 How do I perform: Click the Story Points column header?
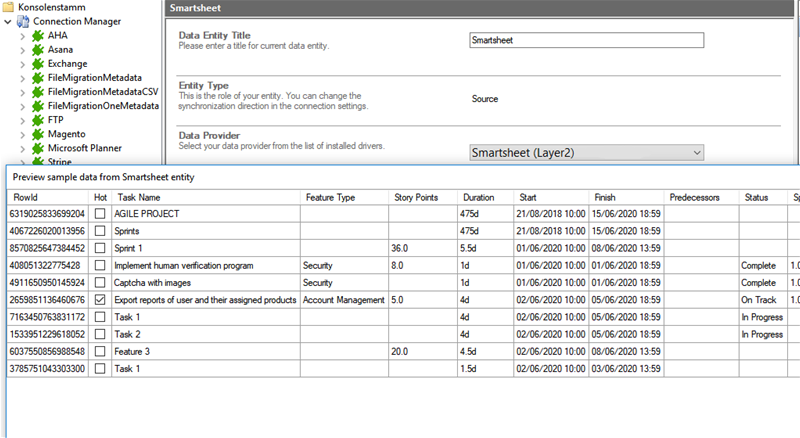[422, 197]
